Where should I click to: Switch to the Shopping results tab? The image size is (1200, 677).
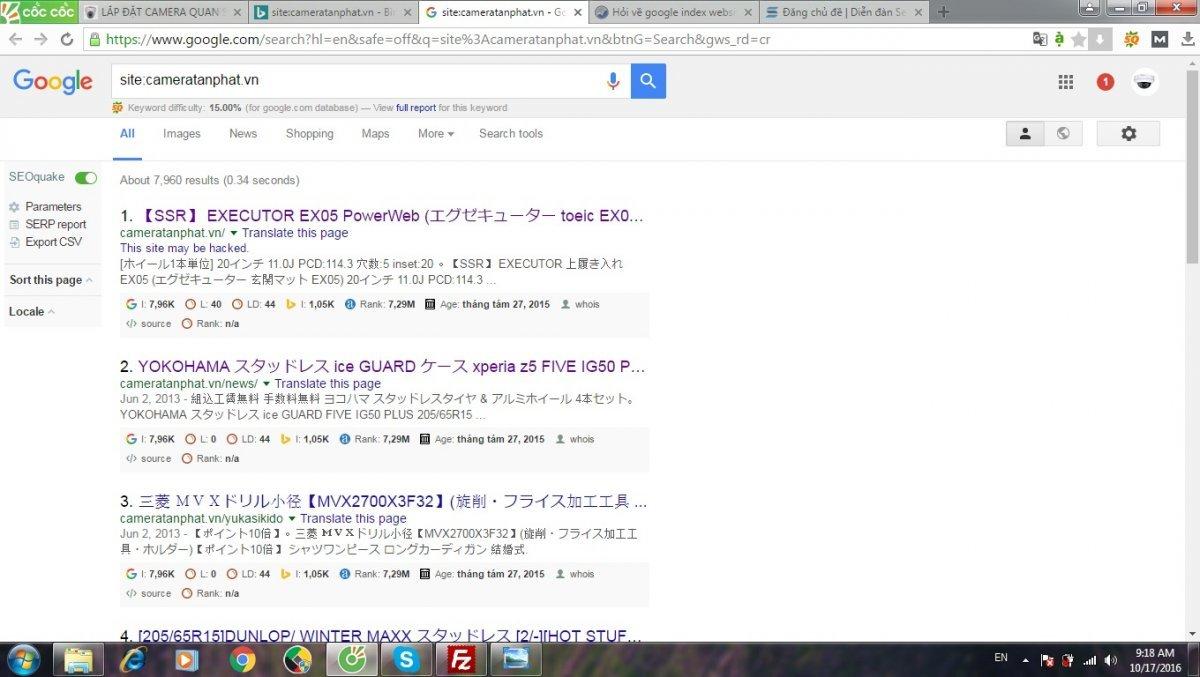click(x=310, y=134)
